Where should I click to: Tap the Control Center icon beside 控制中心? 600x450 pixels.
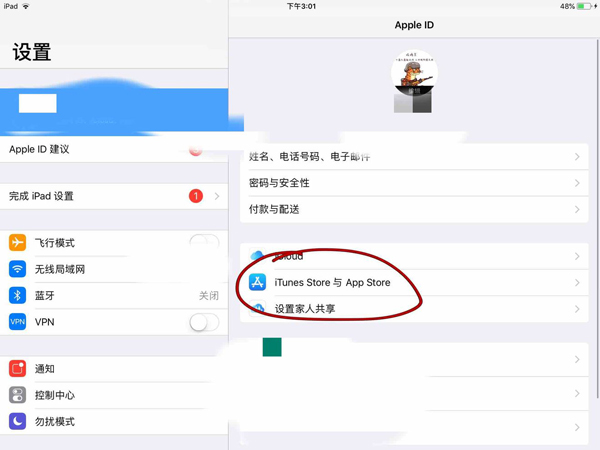coord(18,395)
